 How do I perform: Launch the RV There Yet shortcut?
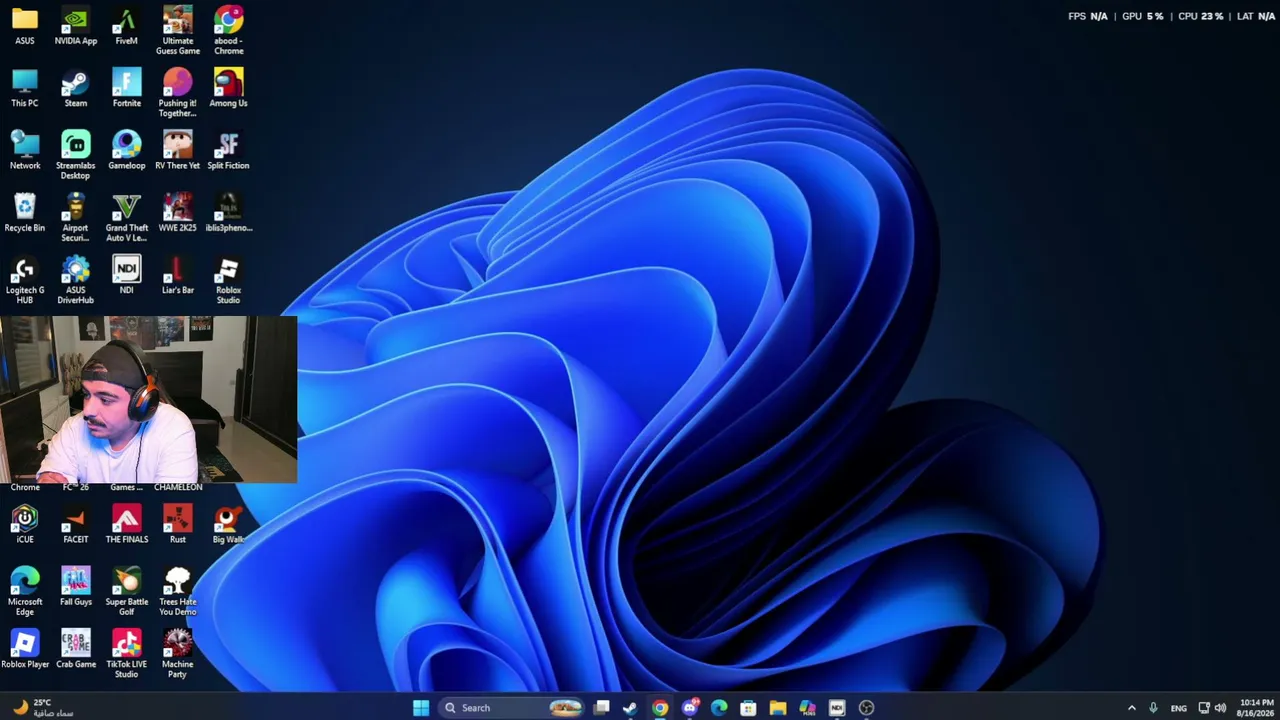tap(178, 151)
